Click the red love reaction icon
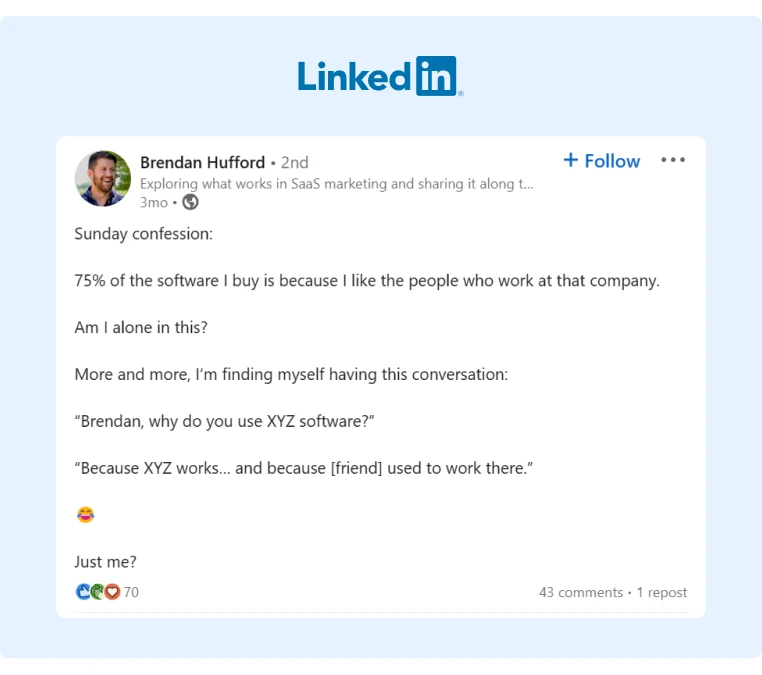The height and width of the screenshot is (675, 762). pyautogui.click(x=112, y=591)
